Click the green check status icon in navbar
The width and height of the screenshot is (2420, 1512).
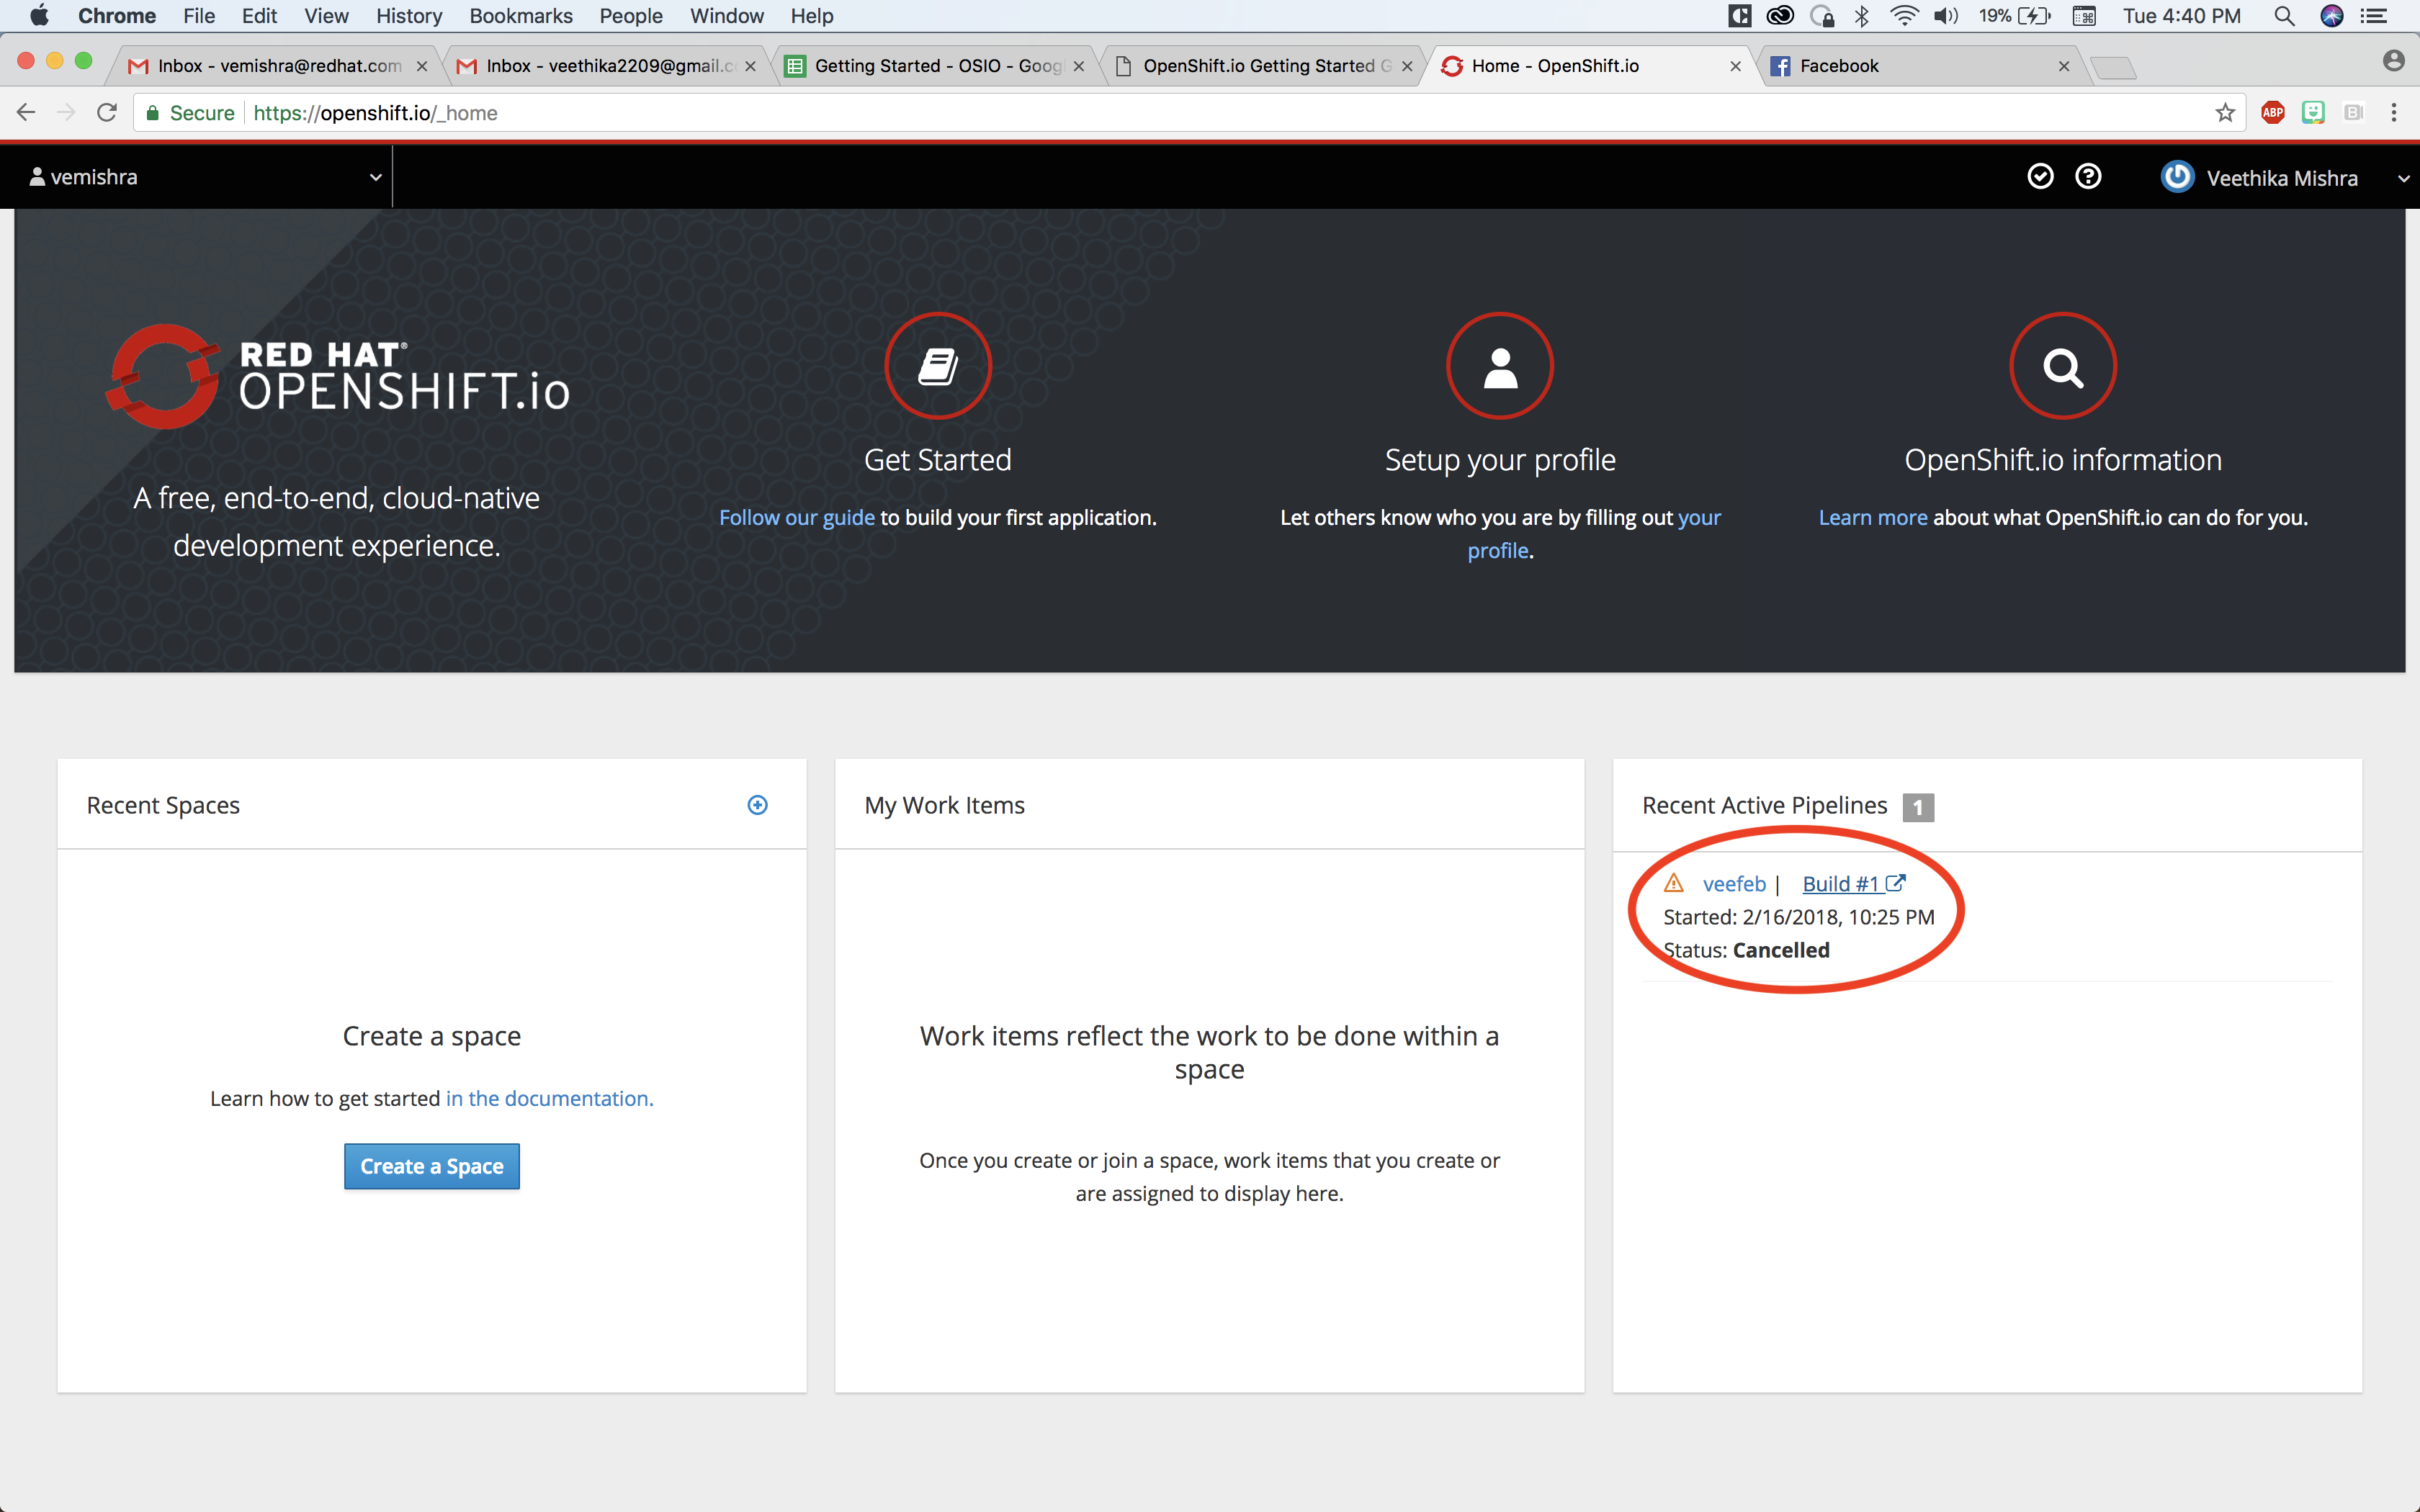(2040, 176)
